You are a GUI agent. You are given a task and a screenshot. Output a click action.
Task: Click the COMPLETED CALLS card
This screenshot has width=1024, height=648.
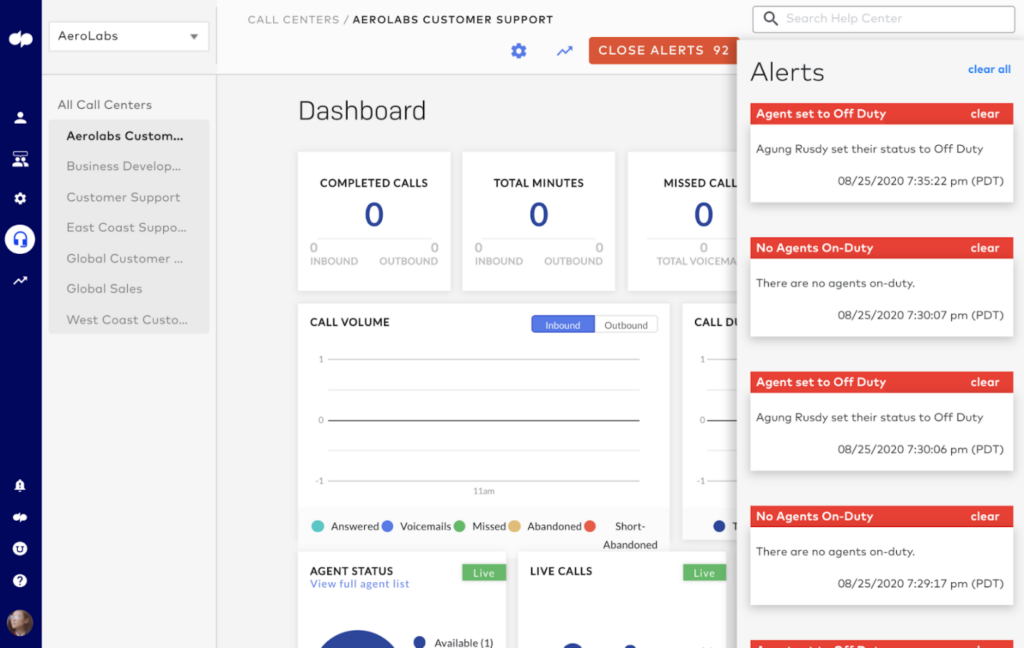[x=374, y=221]
